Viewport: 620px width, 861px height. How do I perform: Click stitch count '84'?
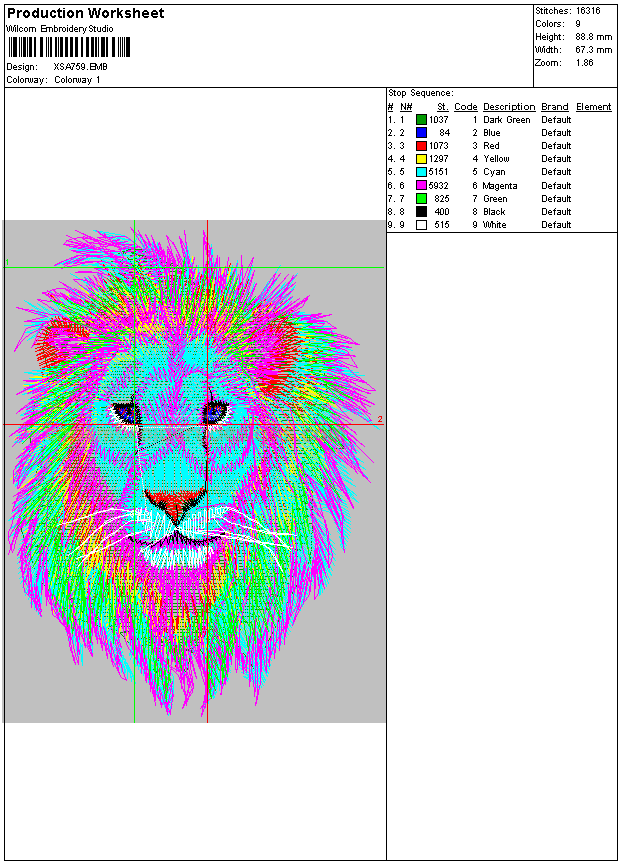click(x=444, y=133)
